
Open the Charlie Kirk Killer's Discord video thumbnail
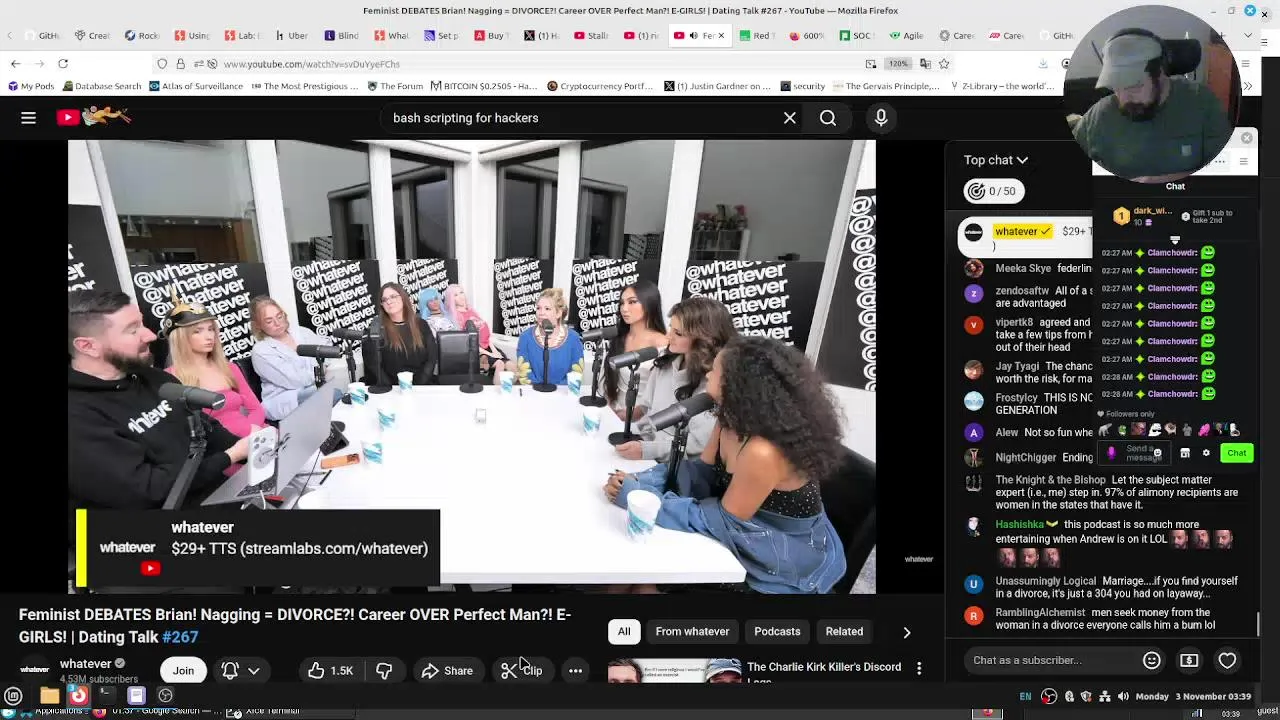674,670
